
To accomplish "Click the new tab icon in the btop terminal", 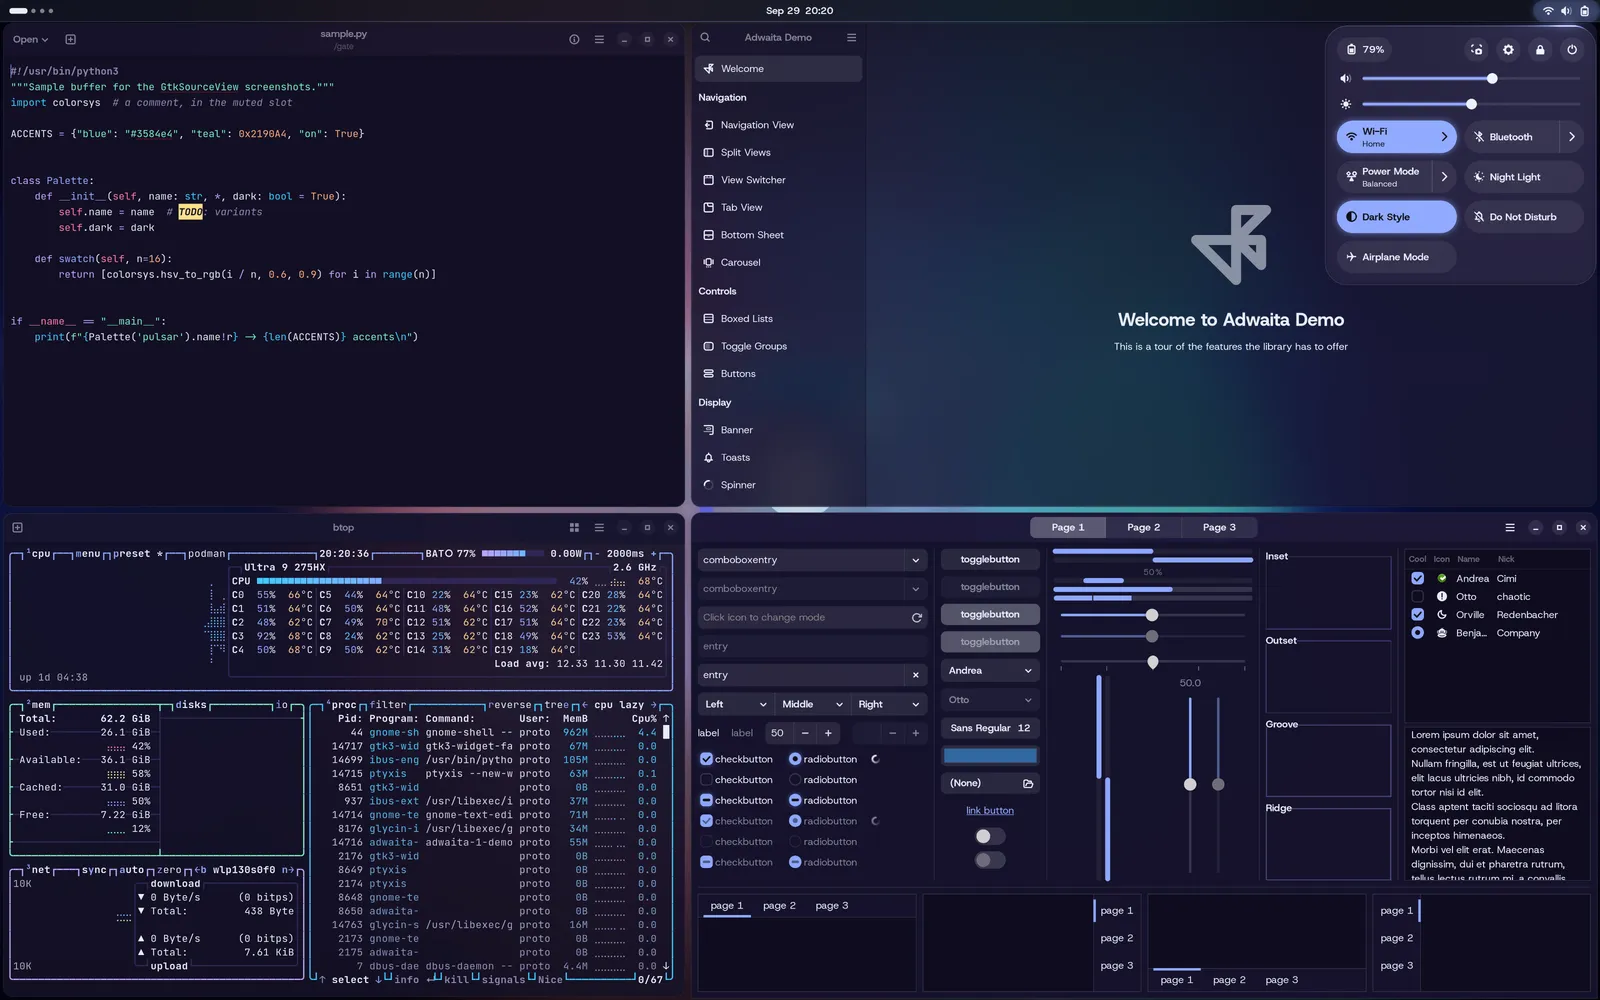I will tap(17, 527).
